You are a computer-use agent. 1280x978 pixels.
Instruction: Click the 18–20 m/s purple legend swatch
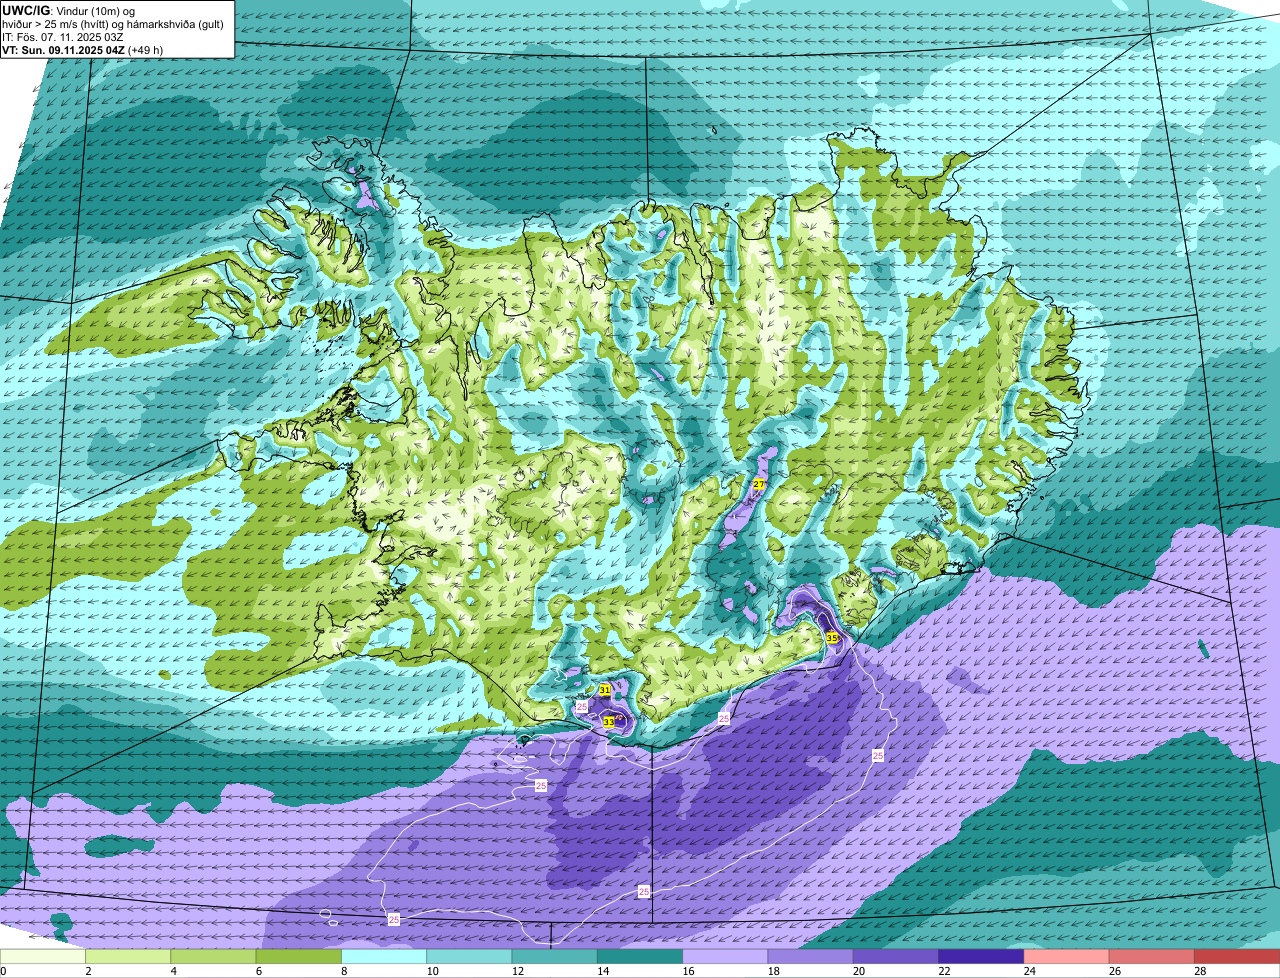coord(811,956)
